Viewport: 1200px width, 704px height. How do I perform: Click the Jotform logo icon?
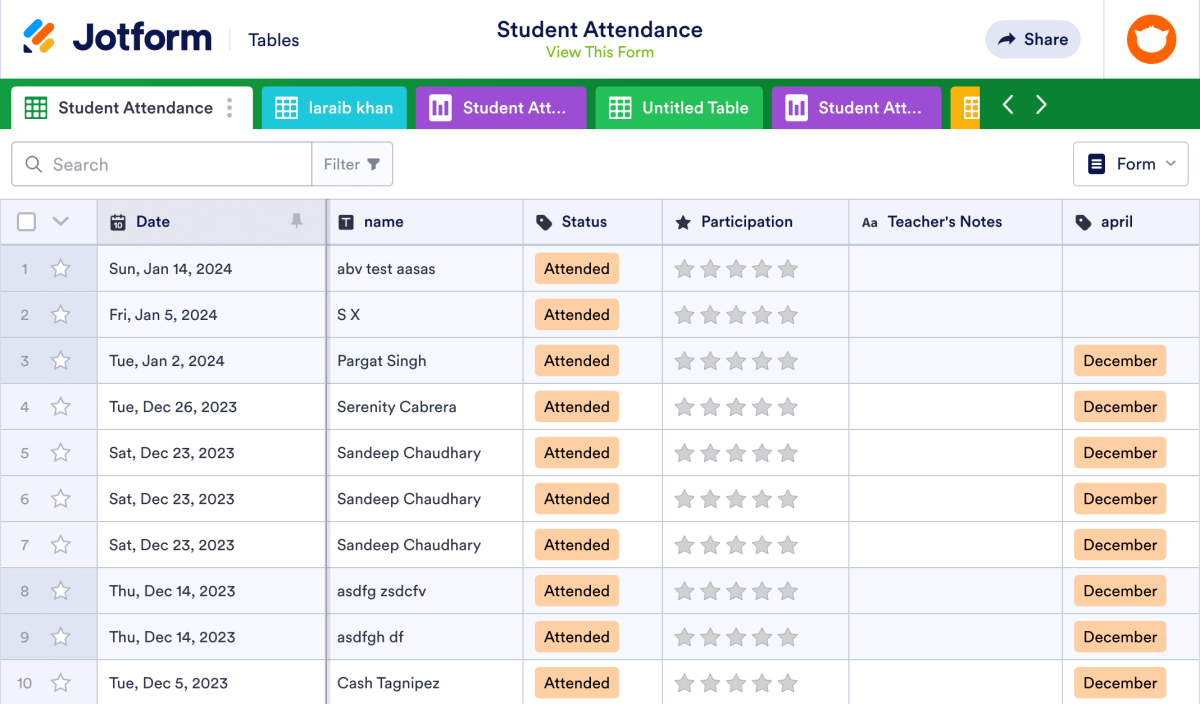click(x=42, y=37)
